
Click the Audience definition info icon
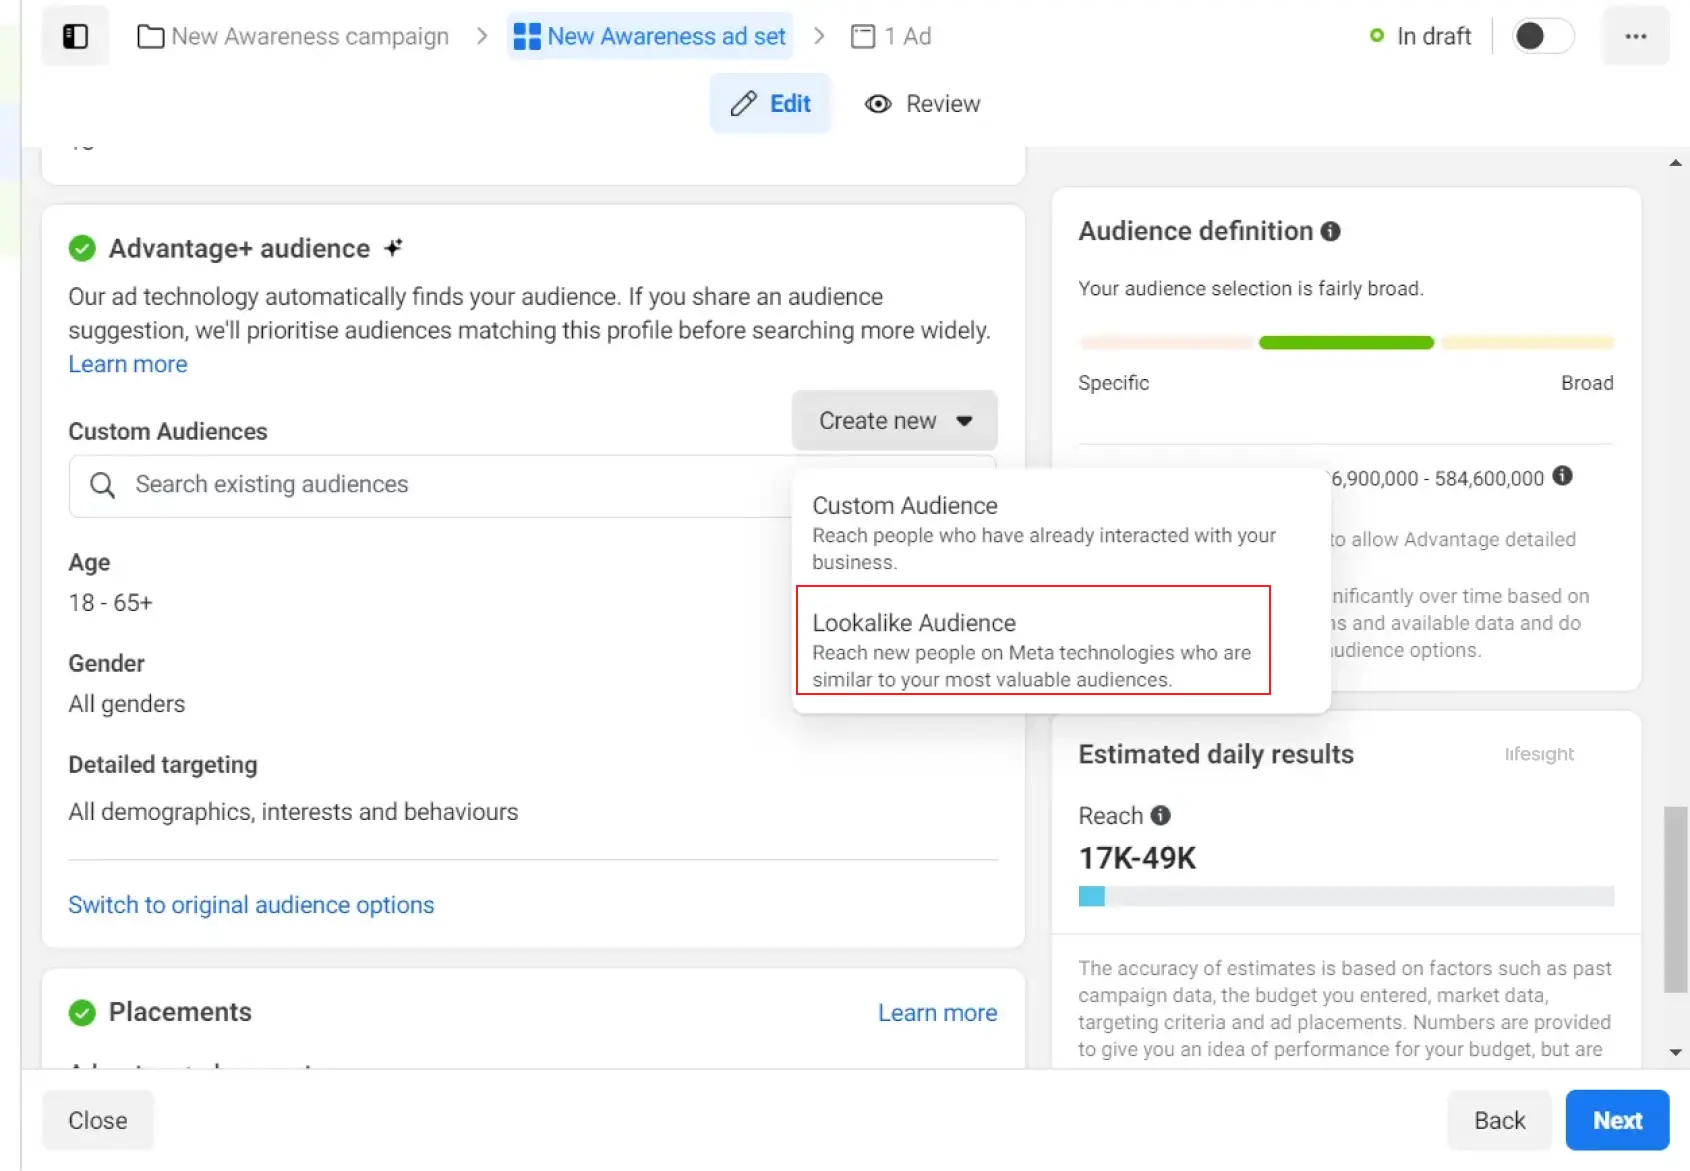(1330, 231)
